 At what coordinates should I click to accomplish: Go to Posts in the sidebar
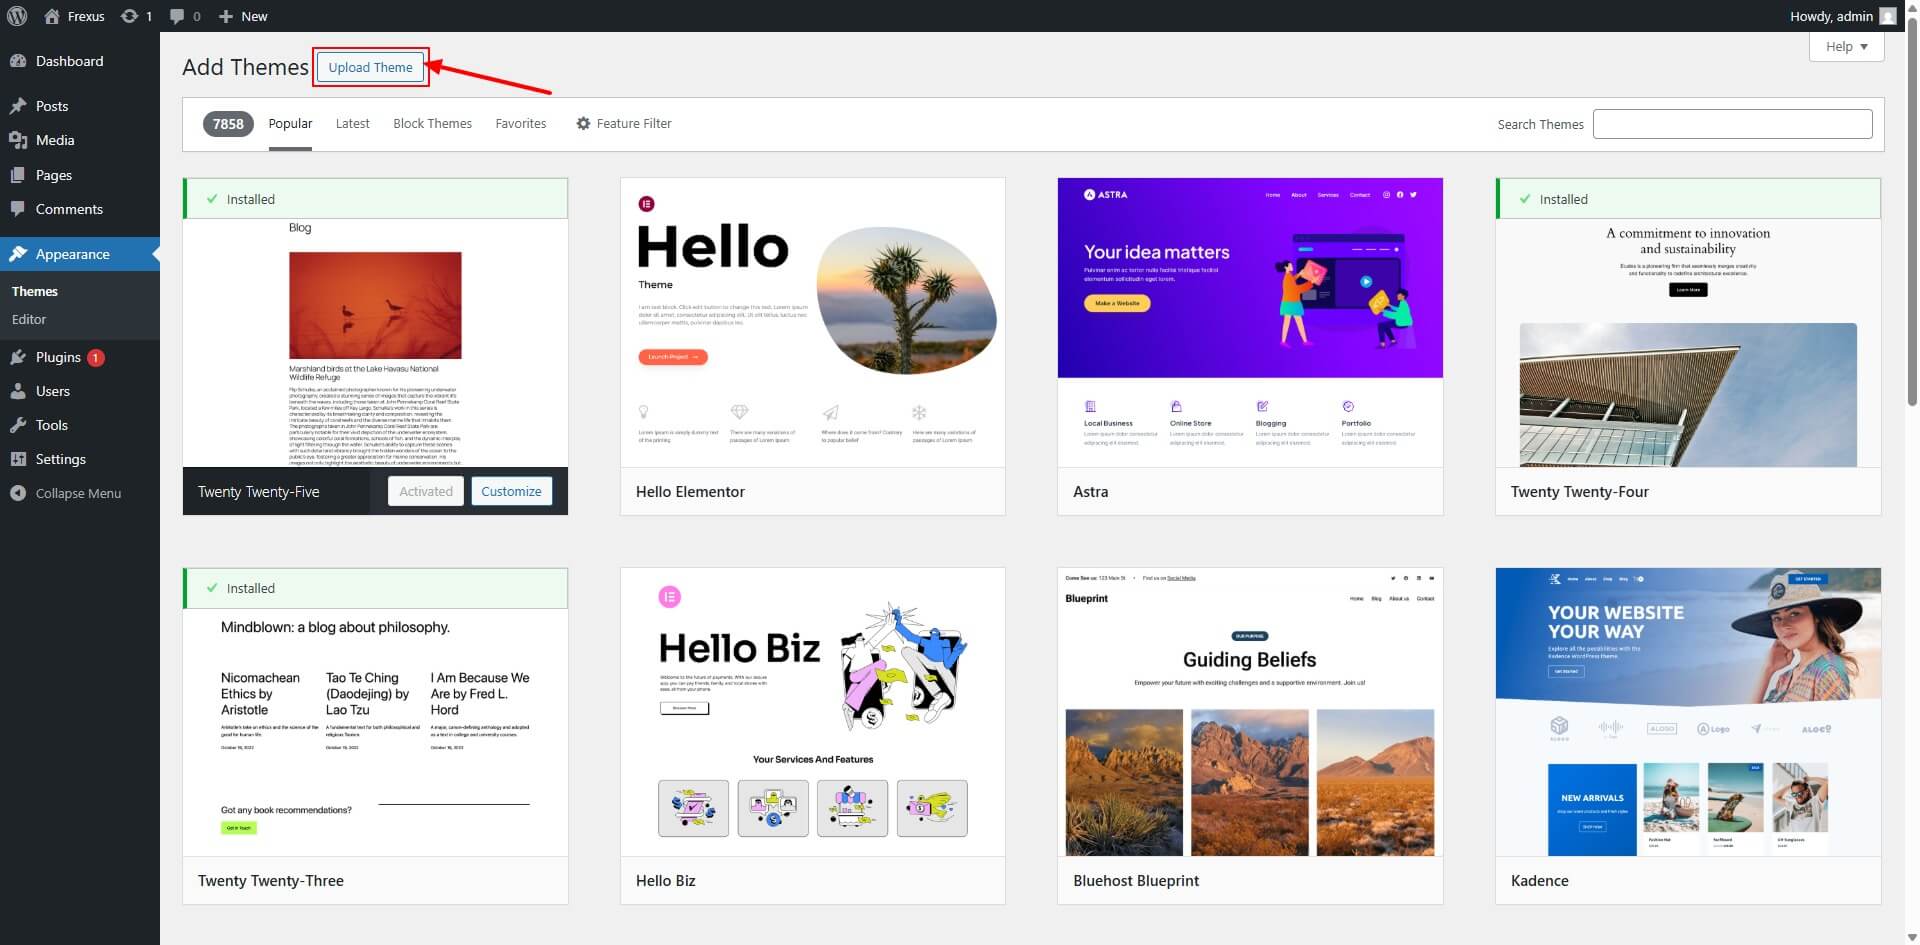coord(52,106)
